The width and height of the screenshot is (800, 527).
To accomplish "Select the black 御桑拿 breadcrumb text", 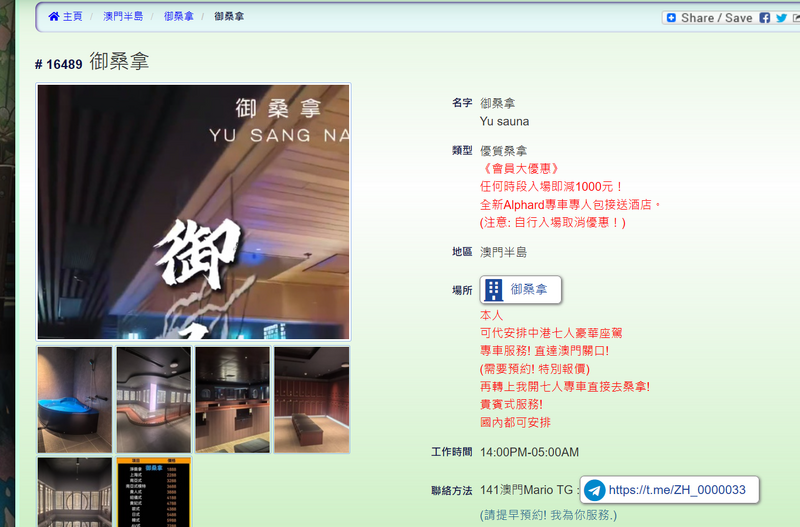I will point(229,16).
